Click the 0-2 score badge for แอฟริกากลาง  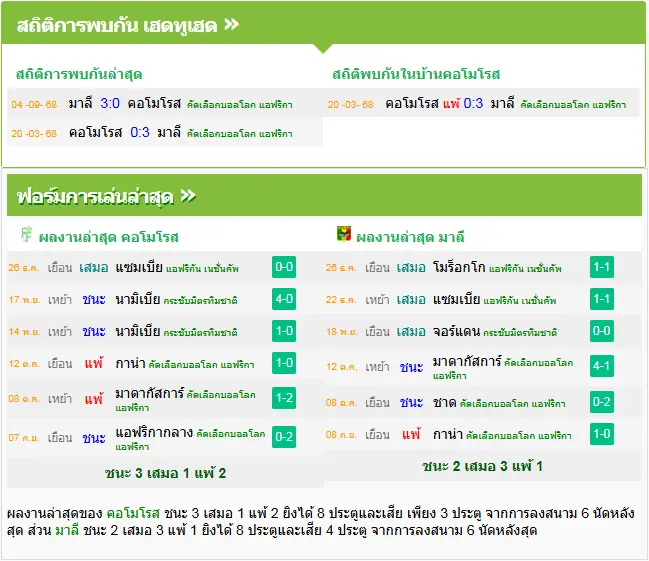click(x=284, y=437)
